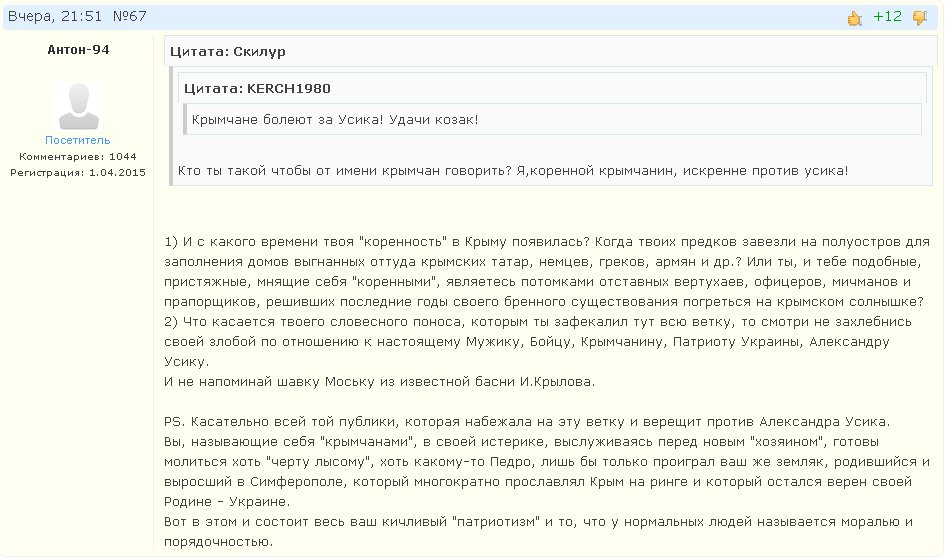Downvote comment №67 with thumbs-down icon
948x558 pixels.
(920, 18)
